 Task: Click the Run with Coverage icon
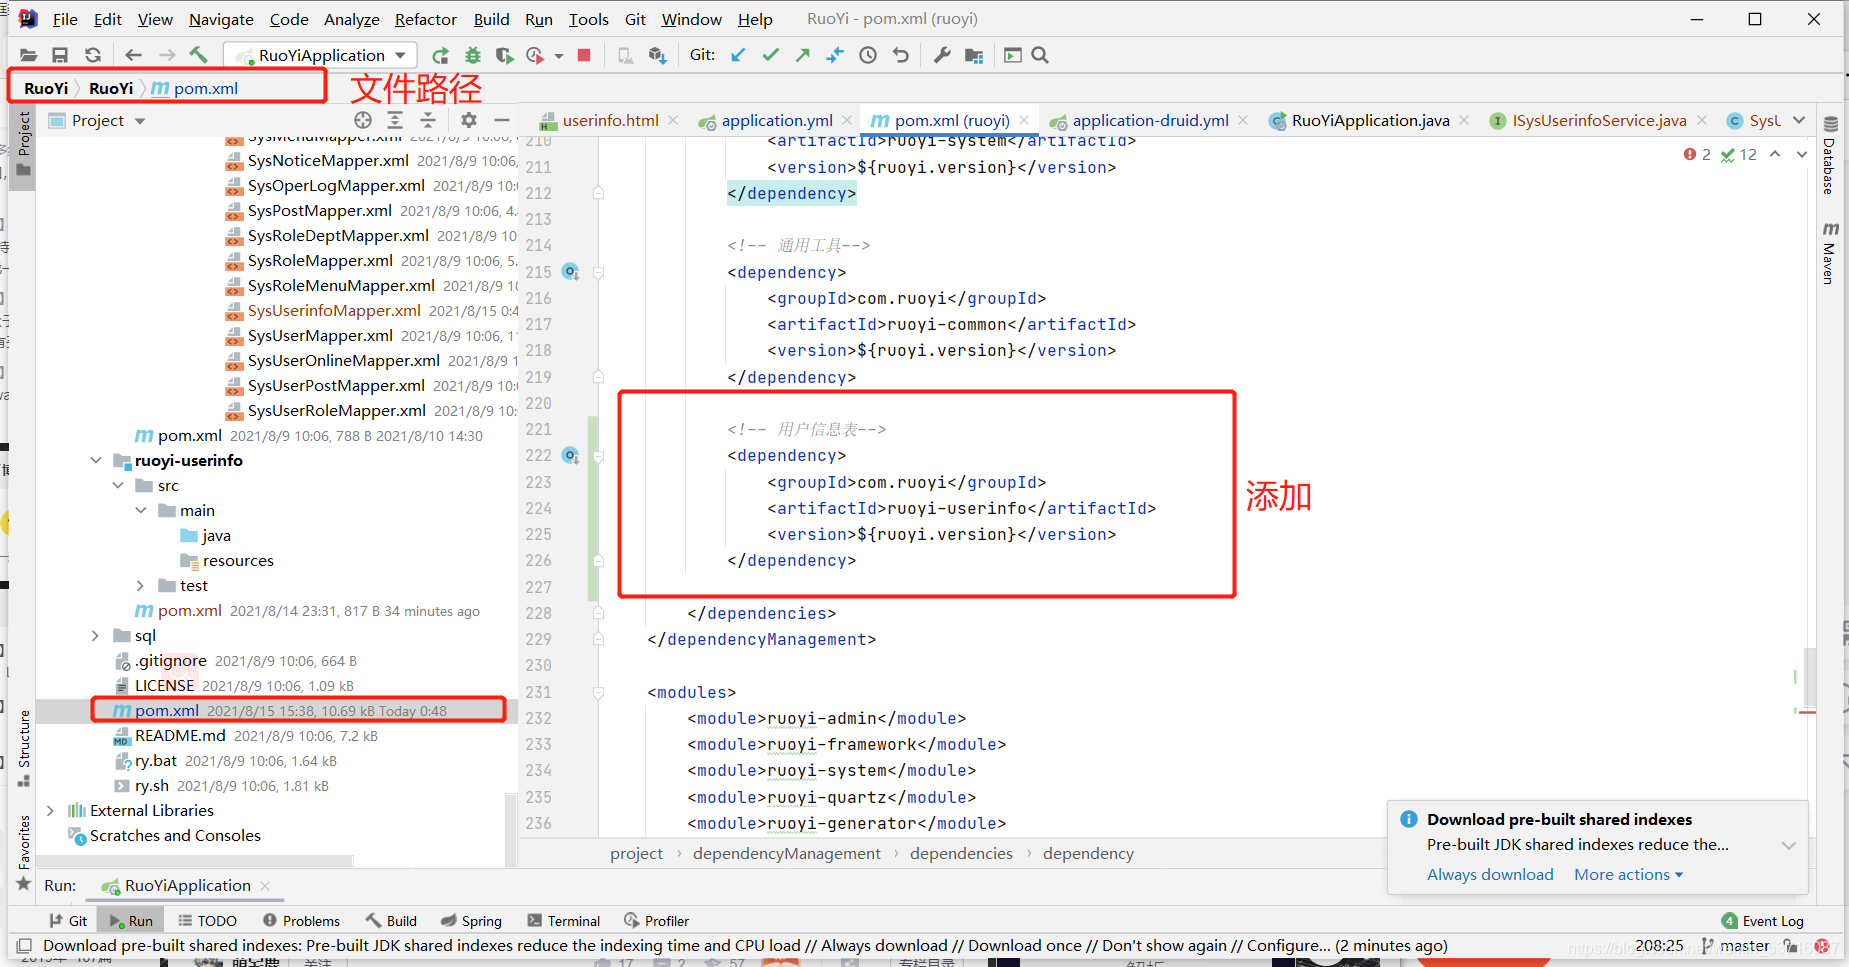pos(504,56)
